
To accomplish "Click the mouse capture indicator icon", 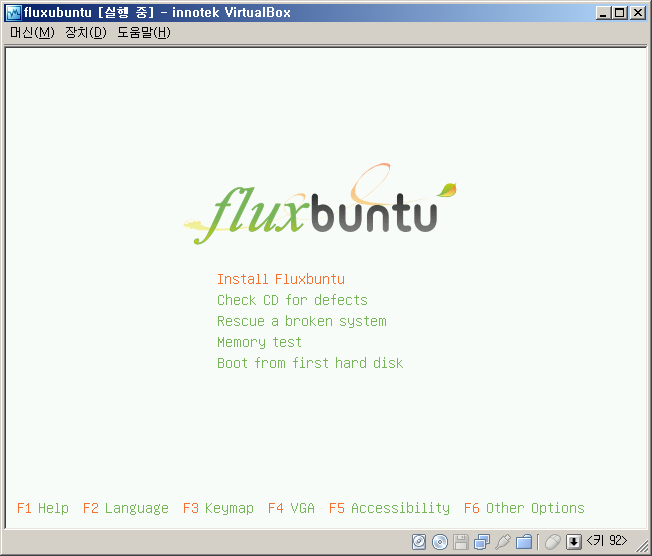I will pos(553,542).
